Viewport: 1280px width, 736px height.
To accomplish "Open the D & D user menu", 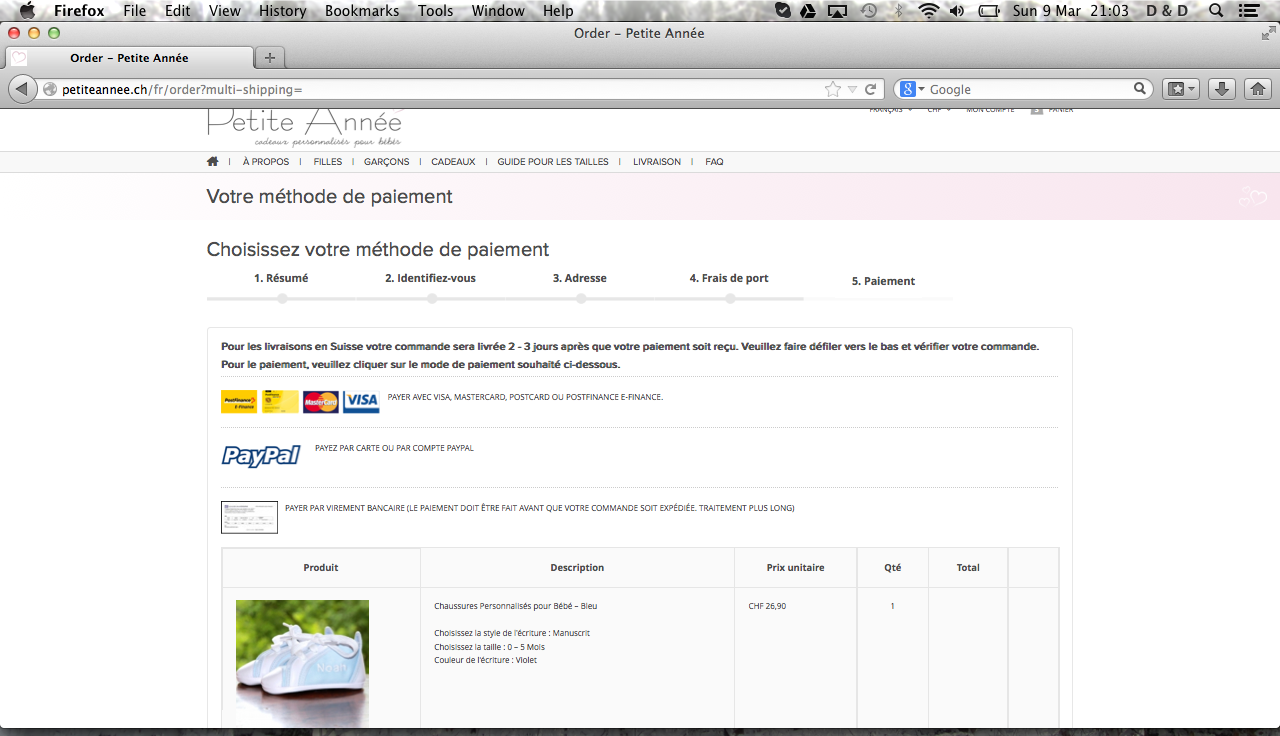I will tap(1167, 11).
